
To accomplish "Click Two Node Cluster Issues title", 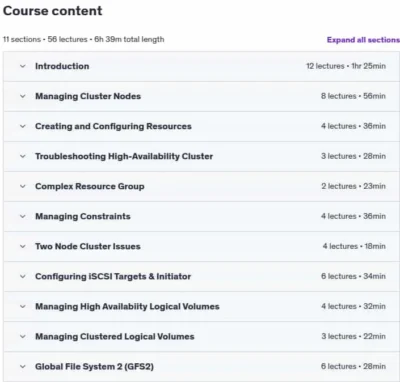I will point(88,246).
